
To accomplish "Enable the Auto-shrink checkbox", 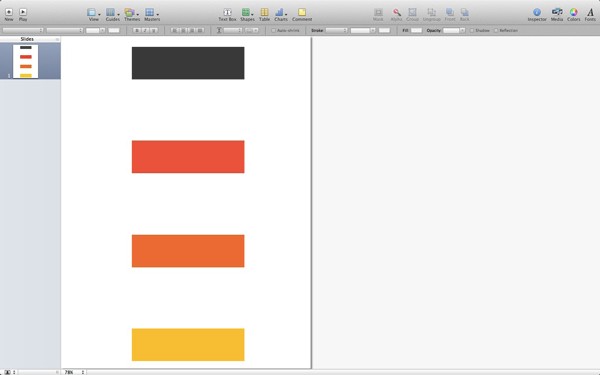I will 273,30.
